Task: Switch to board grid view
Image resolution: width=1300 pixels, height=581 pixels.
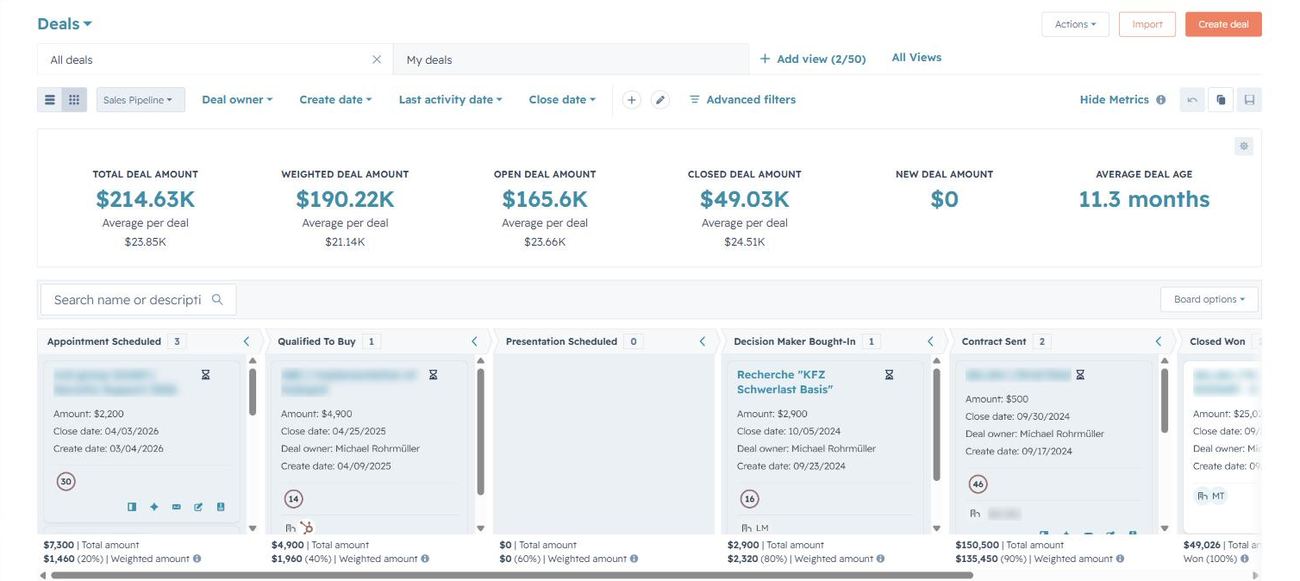Action: (74, 100)
